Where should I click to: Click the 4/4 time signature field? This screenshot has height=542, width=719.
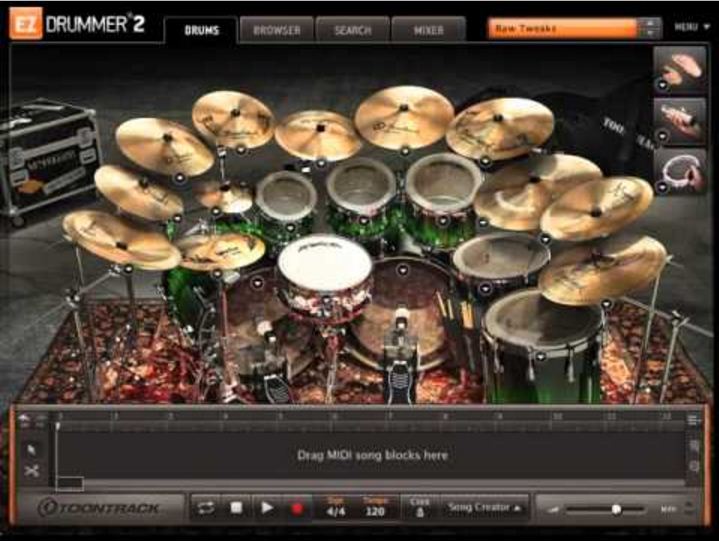click(336, 511)
